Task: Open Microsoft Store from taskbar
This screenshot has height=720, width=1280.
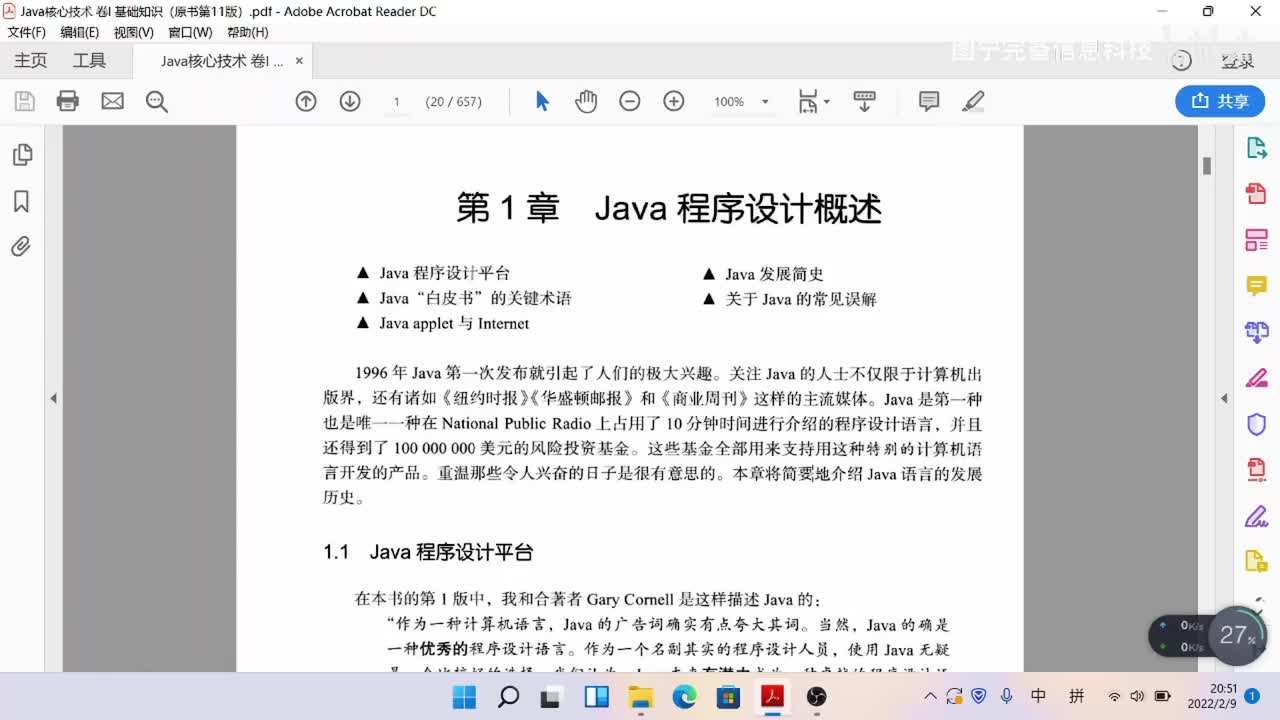Action: point(728,697)
